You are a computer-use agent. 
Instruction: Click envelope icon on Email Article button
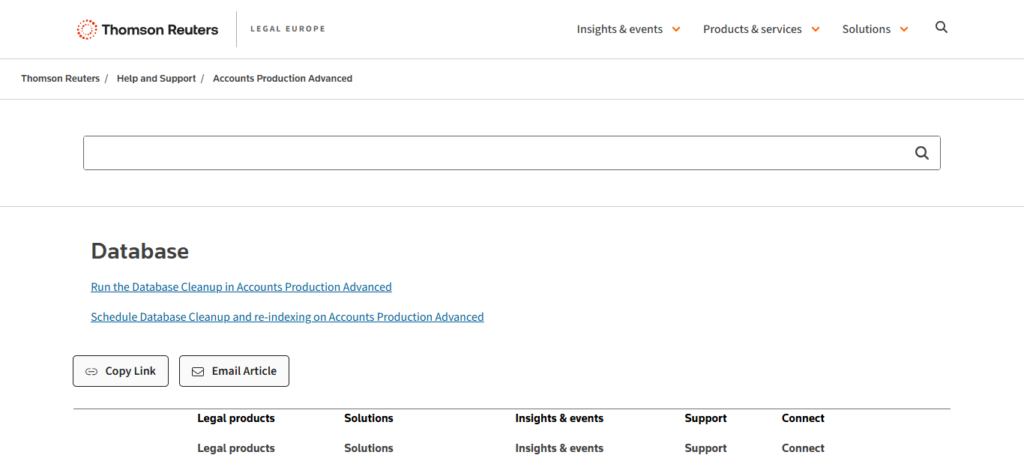[197, 371]
